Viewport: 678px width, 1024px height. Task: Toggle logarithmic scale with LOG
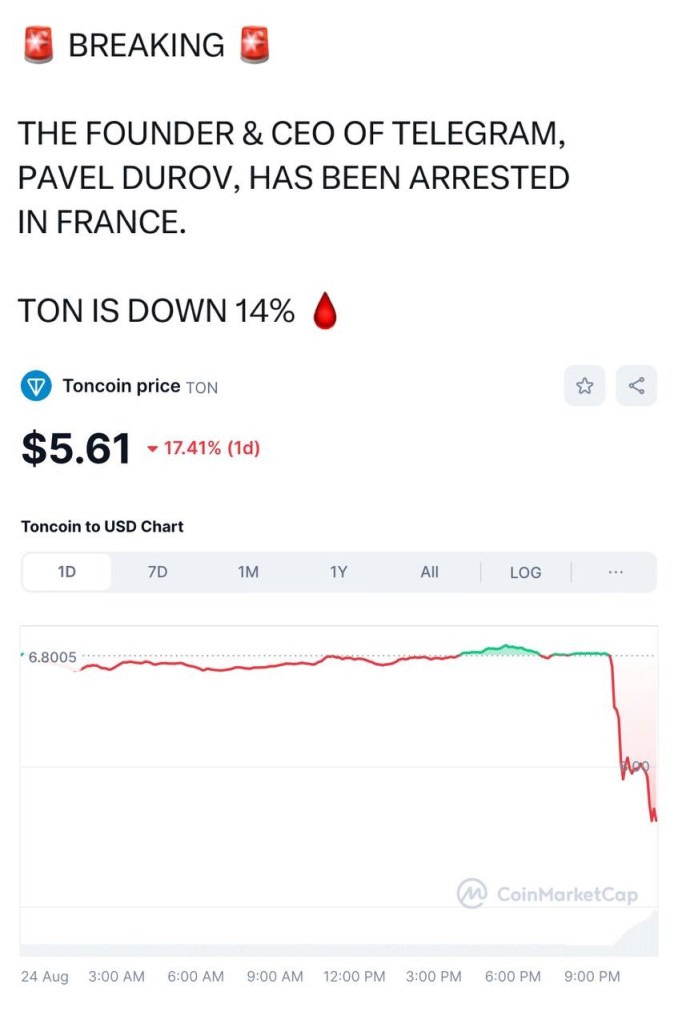pyautogui.click(x=524, y=572)
